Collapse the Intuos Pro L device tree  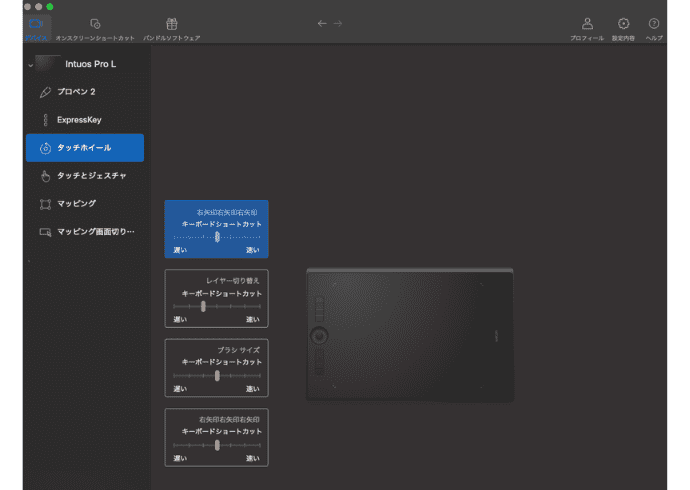[31, 65]
